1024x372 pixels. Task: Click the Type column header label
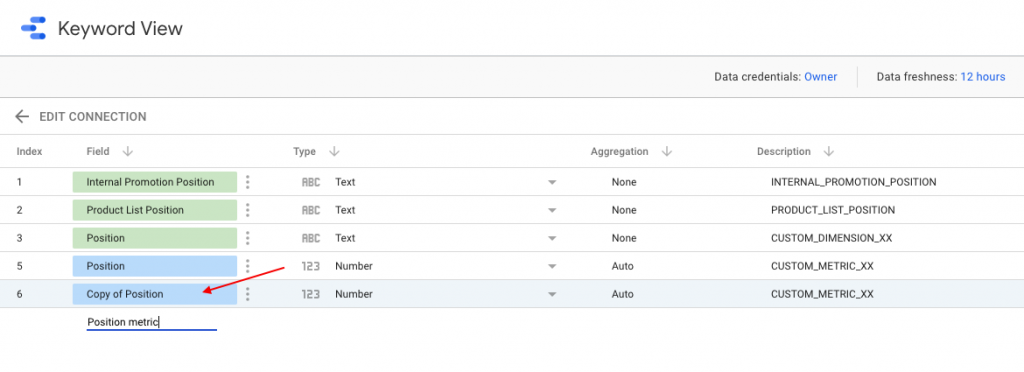[x=304, y=151]
